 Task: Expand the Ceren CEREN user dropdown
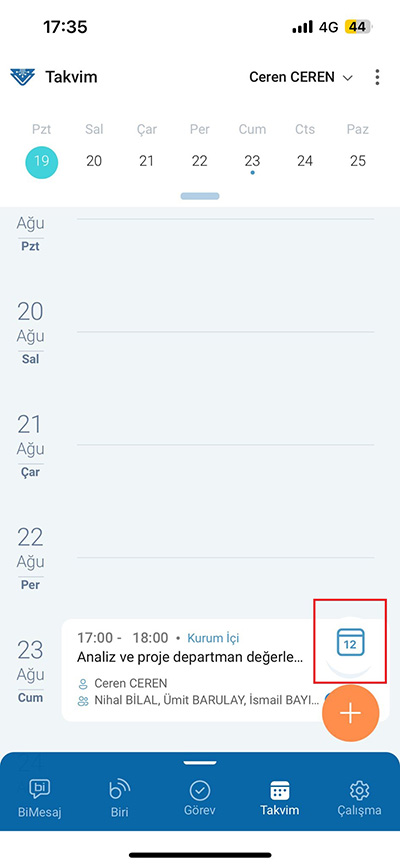(x=301, y=77)
